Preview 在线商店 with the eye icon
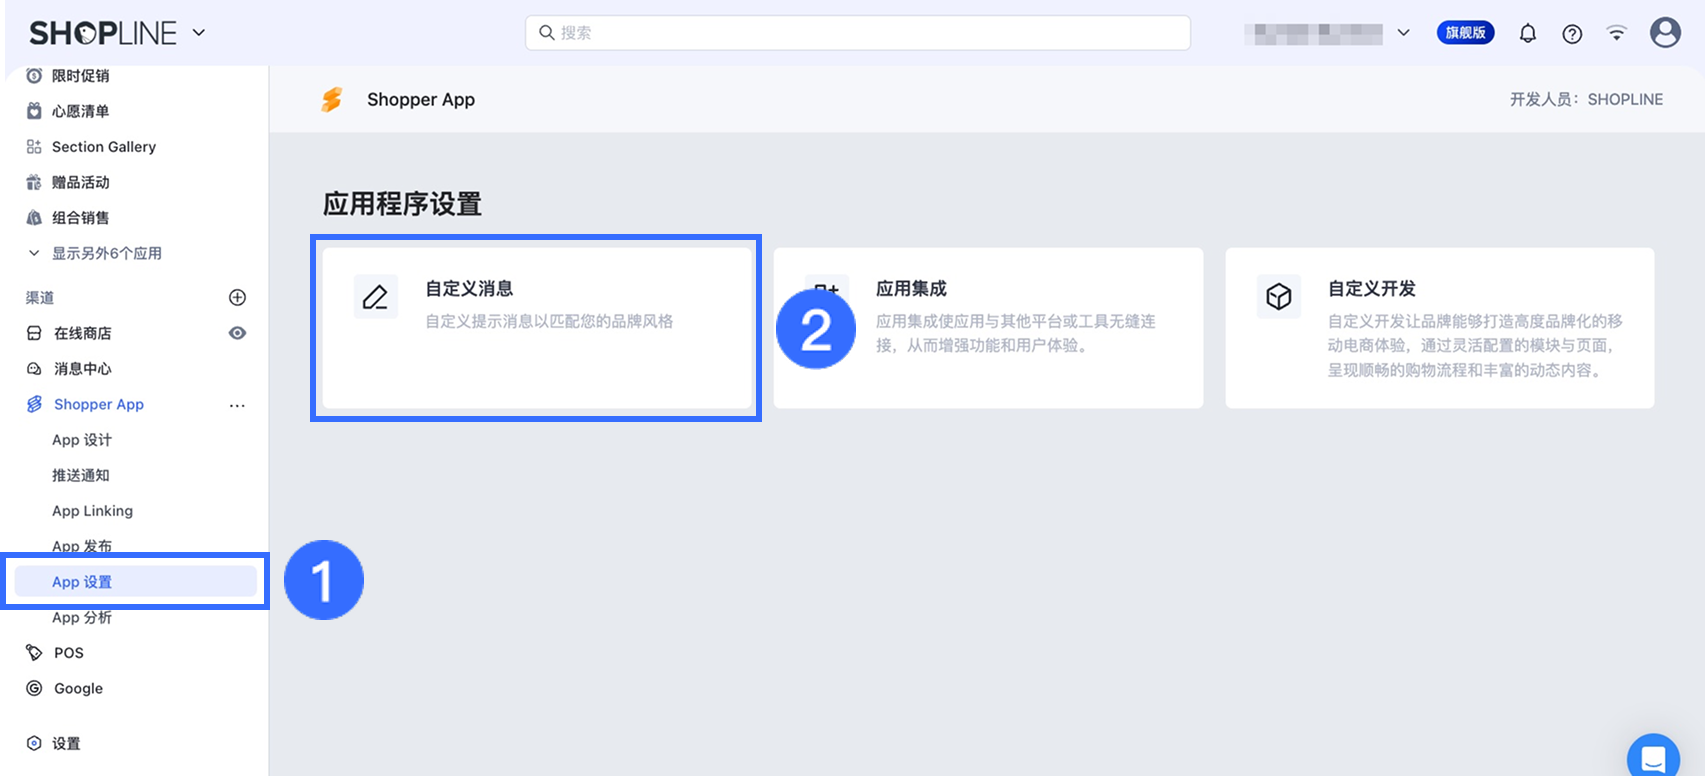 coord(237,333)
